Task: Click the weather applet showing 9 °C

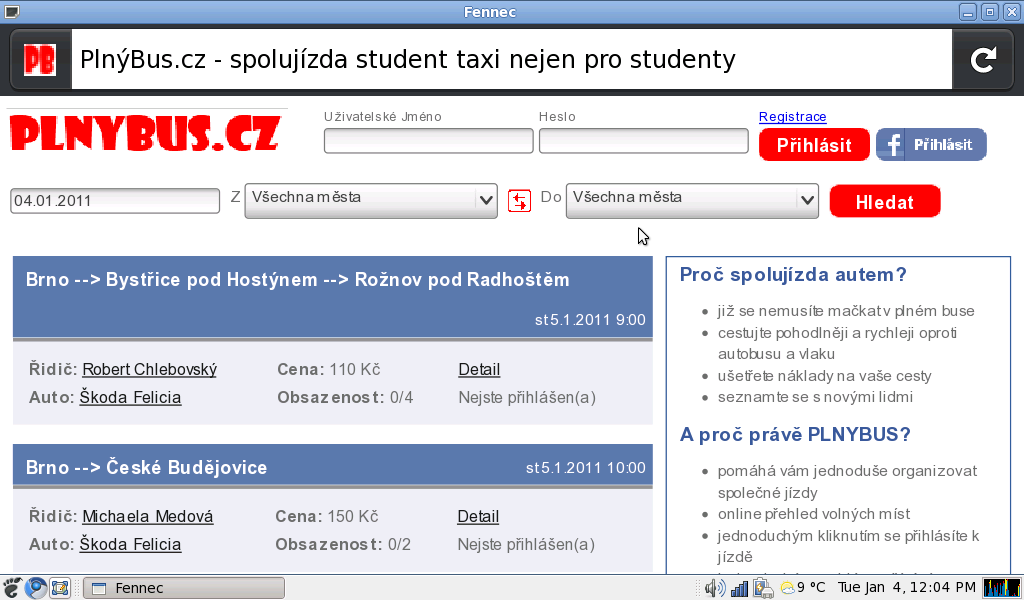Action: click(803, 588)
